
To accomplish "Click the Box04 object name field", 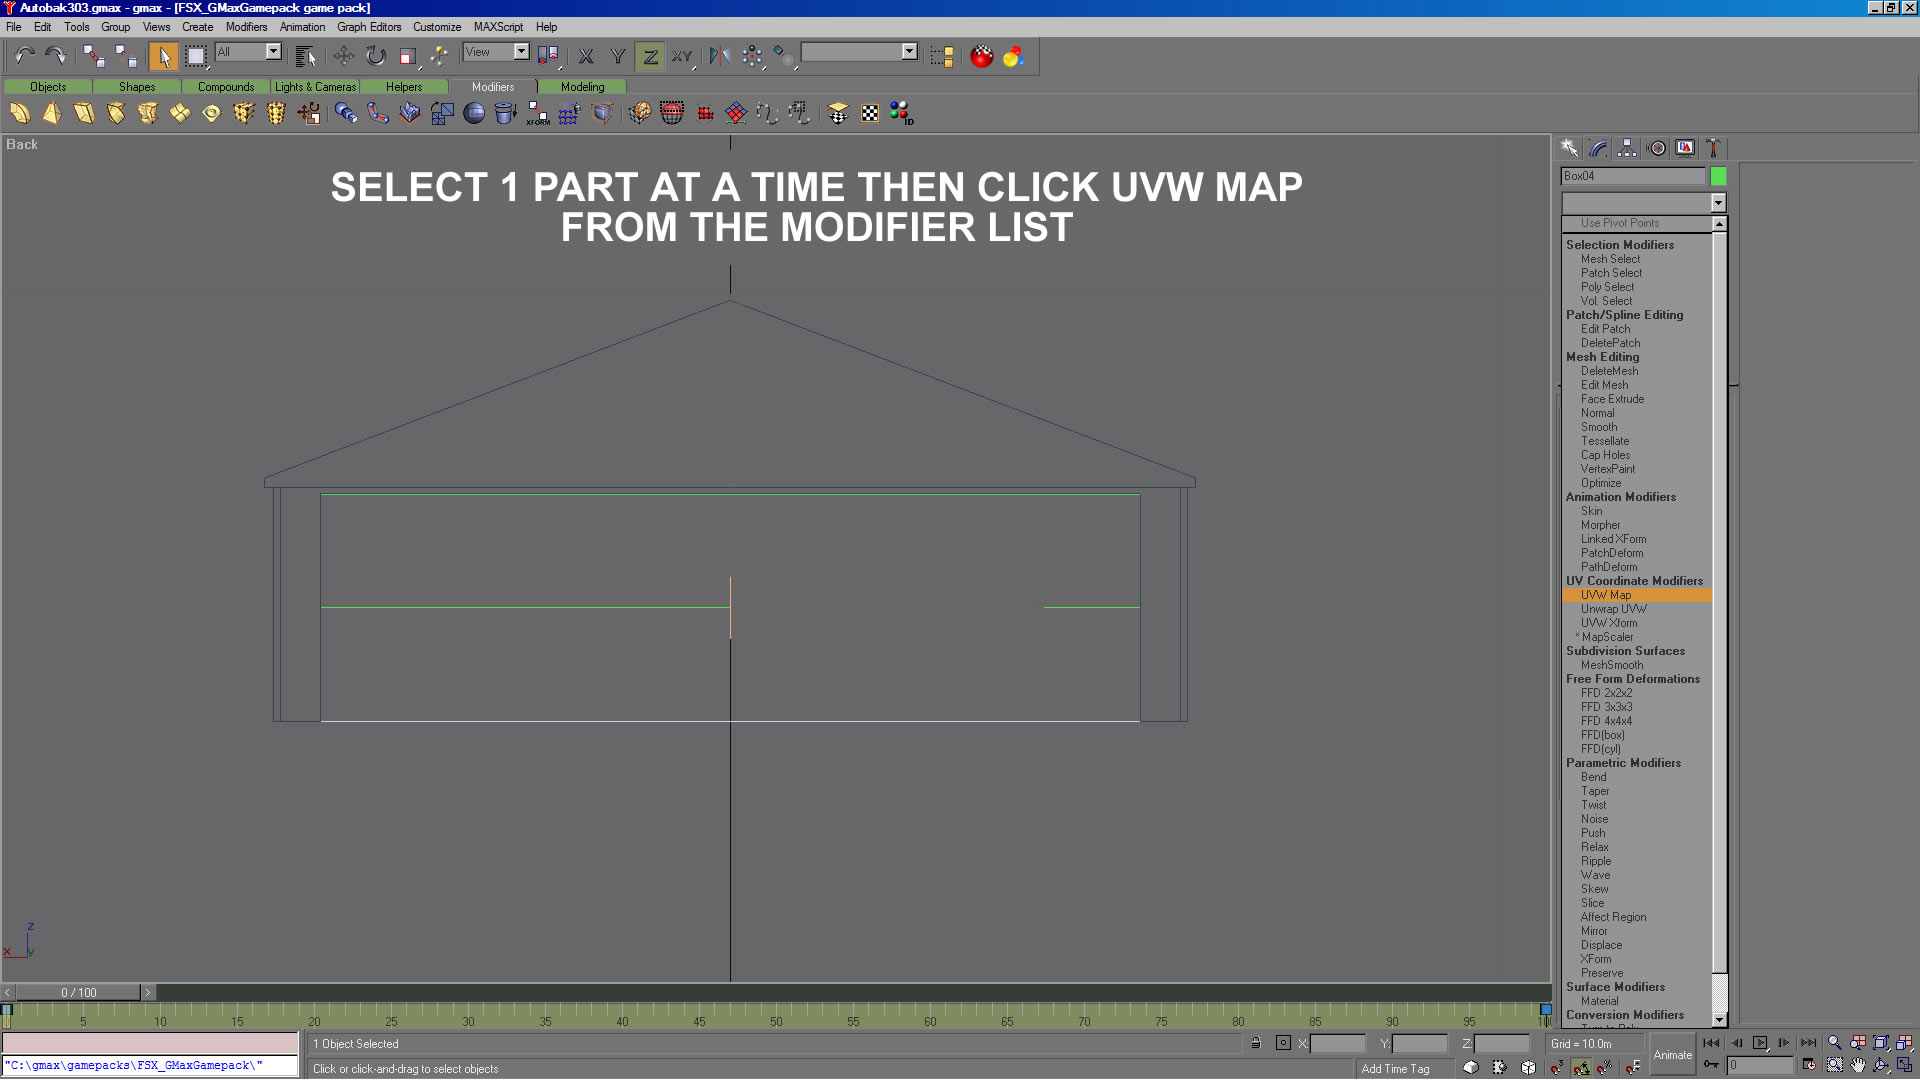I will pos(1631,176).
